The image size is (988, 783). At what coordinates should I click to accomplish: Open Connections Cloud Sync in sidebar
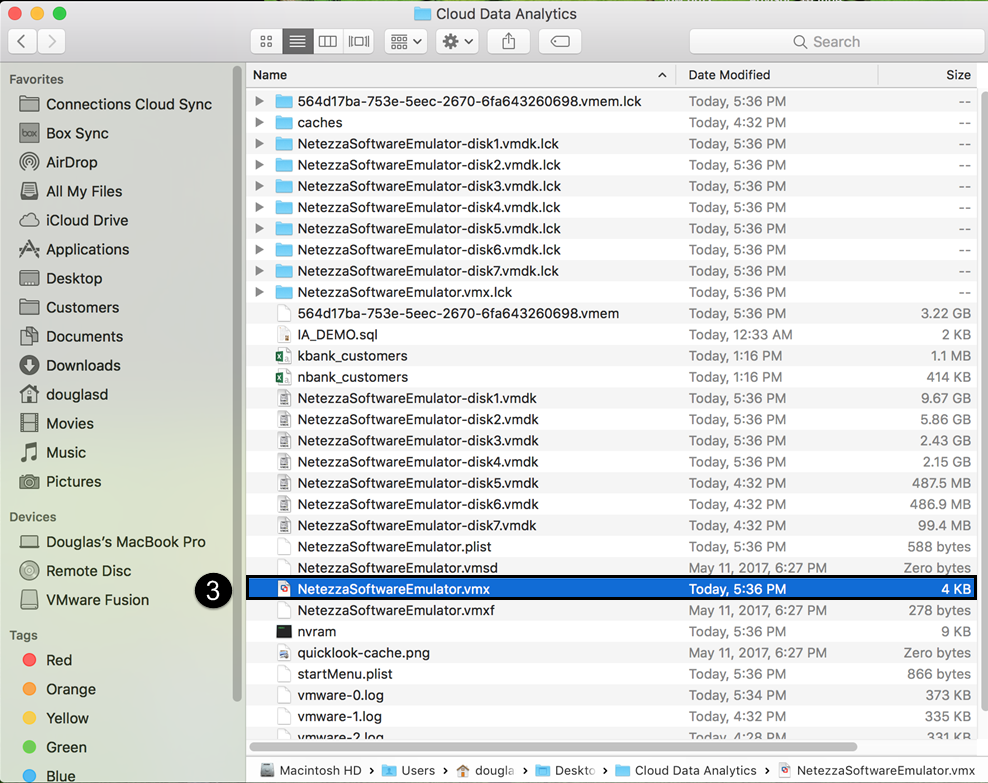coord(115,104)
